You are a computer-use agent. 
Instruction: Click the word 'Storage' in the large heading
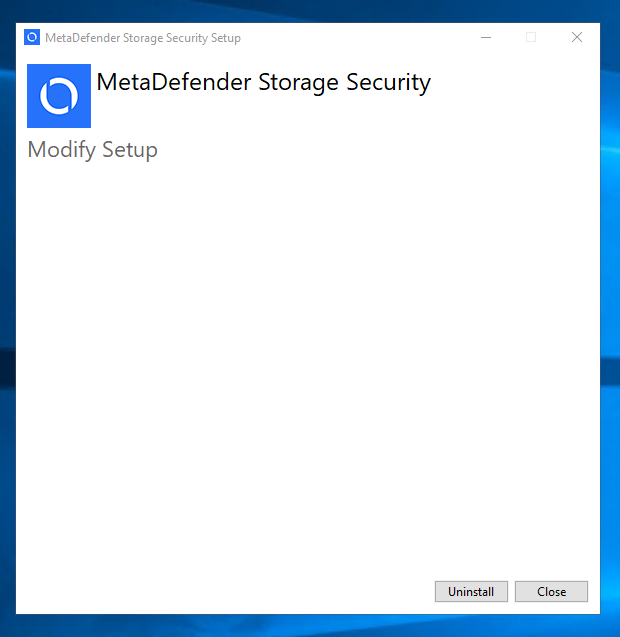click(299, 83)
